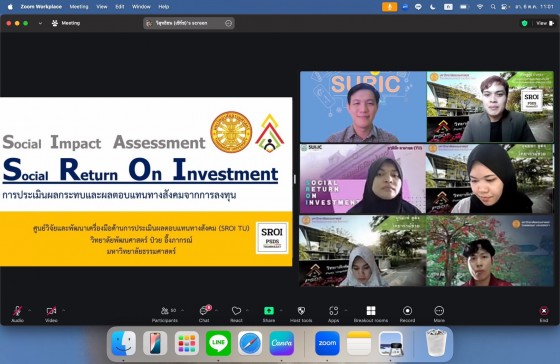Viewport: 560px width, 364px height.
Task: Open Meeting info in title bar
Action: click(x=66, y=23)
